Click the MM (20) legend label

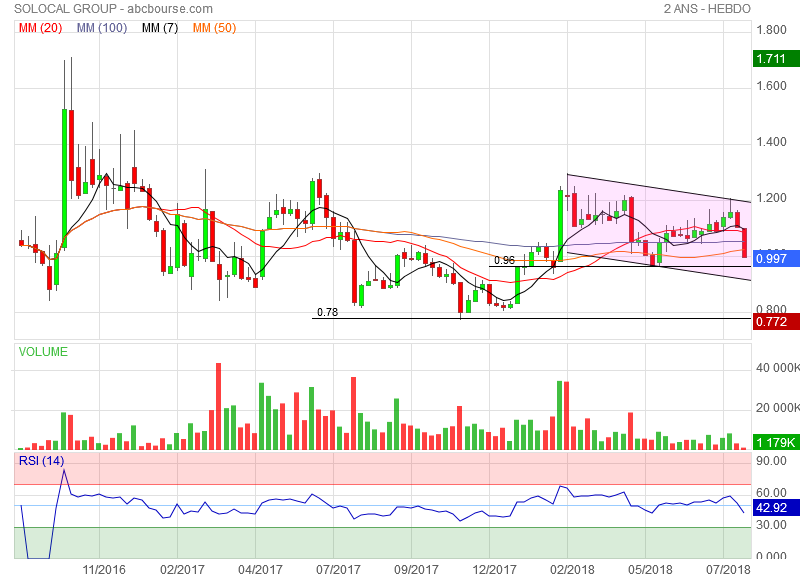tap(40, 28)
